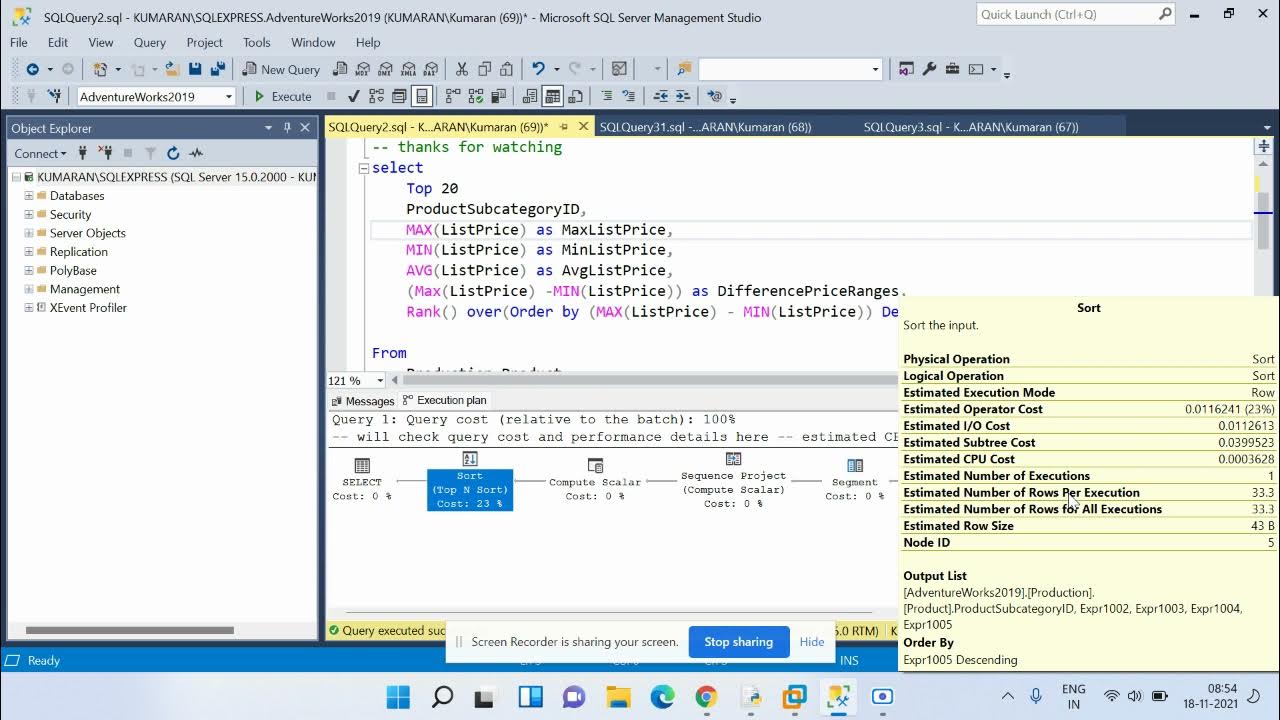Click the SELECT plan node
The width and height of the screenshot is (1280, 720).
pyautogui.click(x=362, y=480)
